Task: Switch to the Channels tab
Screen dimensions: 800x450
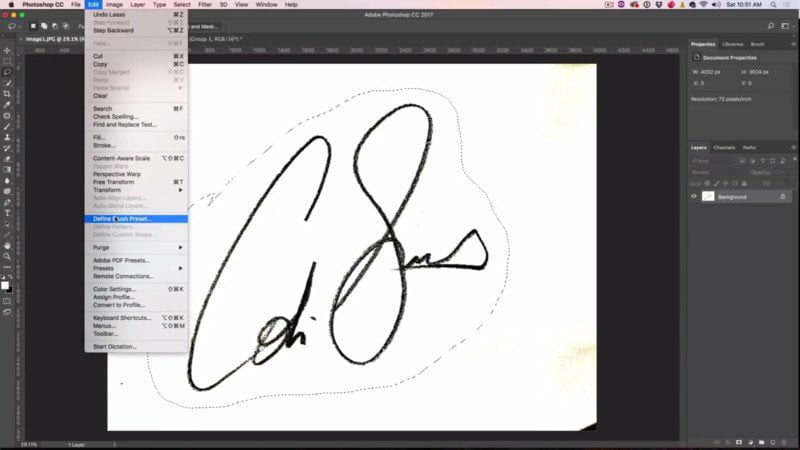Action: pyautogui.click(x=724, y=147)
